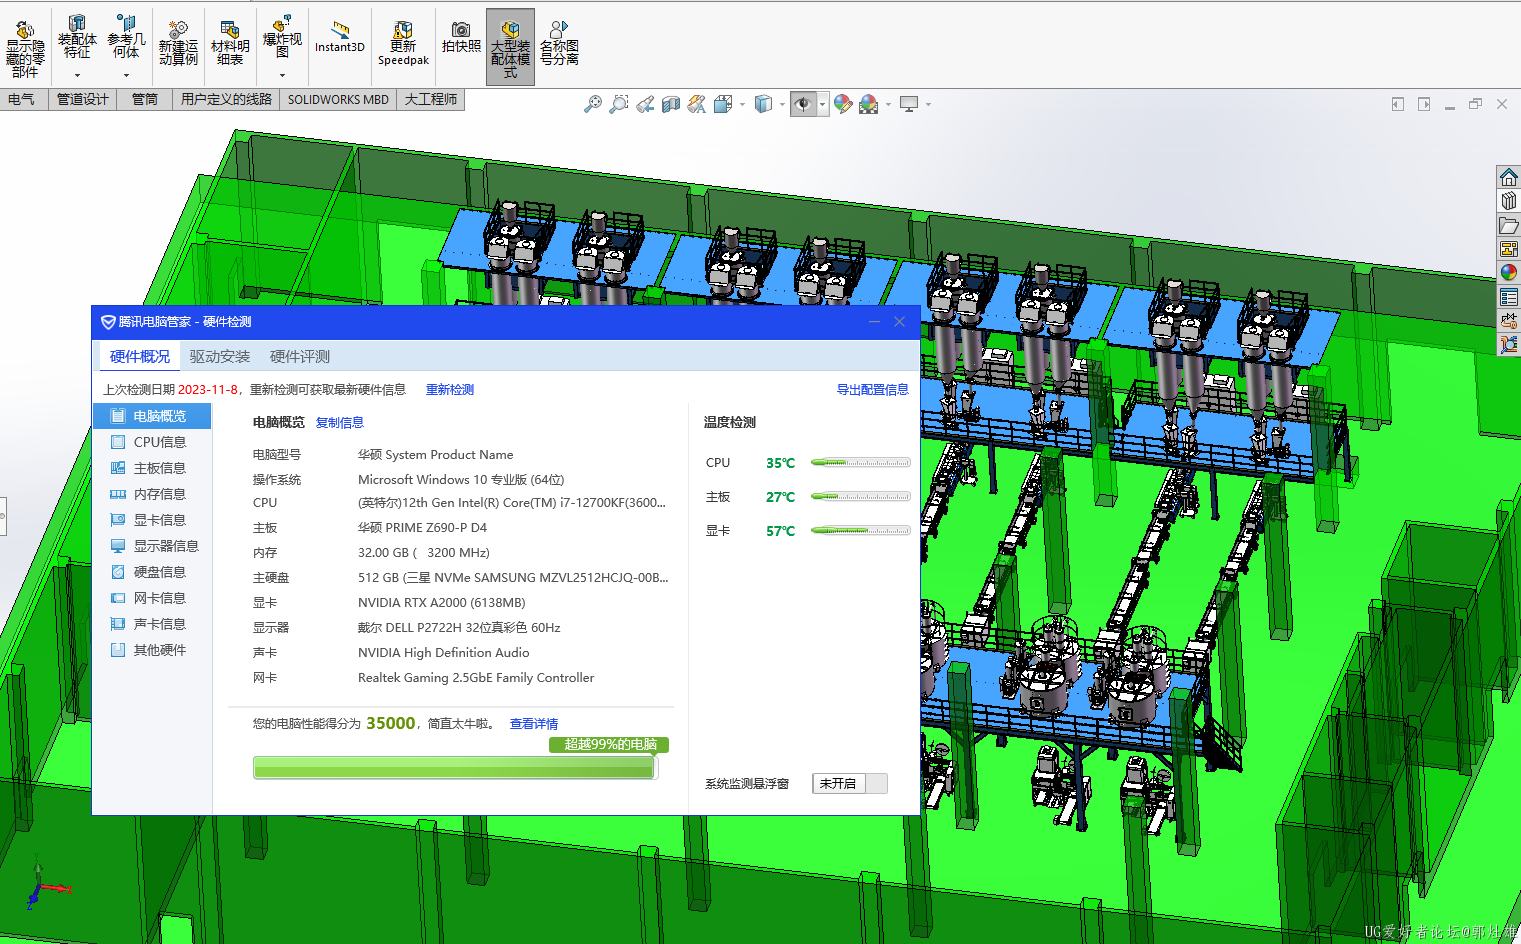The image size is (1521, 944).
Task: Toggle 大型装配体模式 large assembly mode
Action: (x=510, y=47)
